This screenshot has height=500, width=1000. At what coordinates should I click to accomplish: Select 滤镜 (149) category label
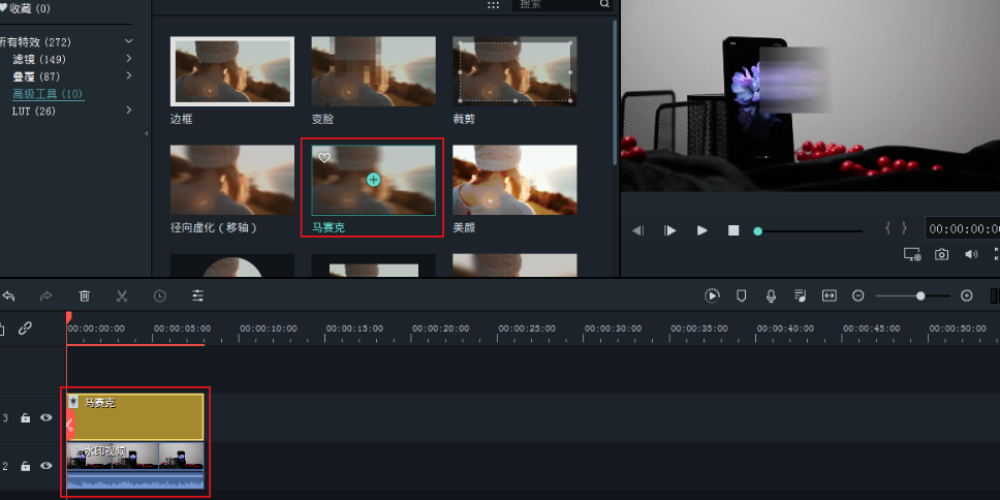click(x=39, y=59)
